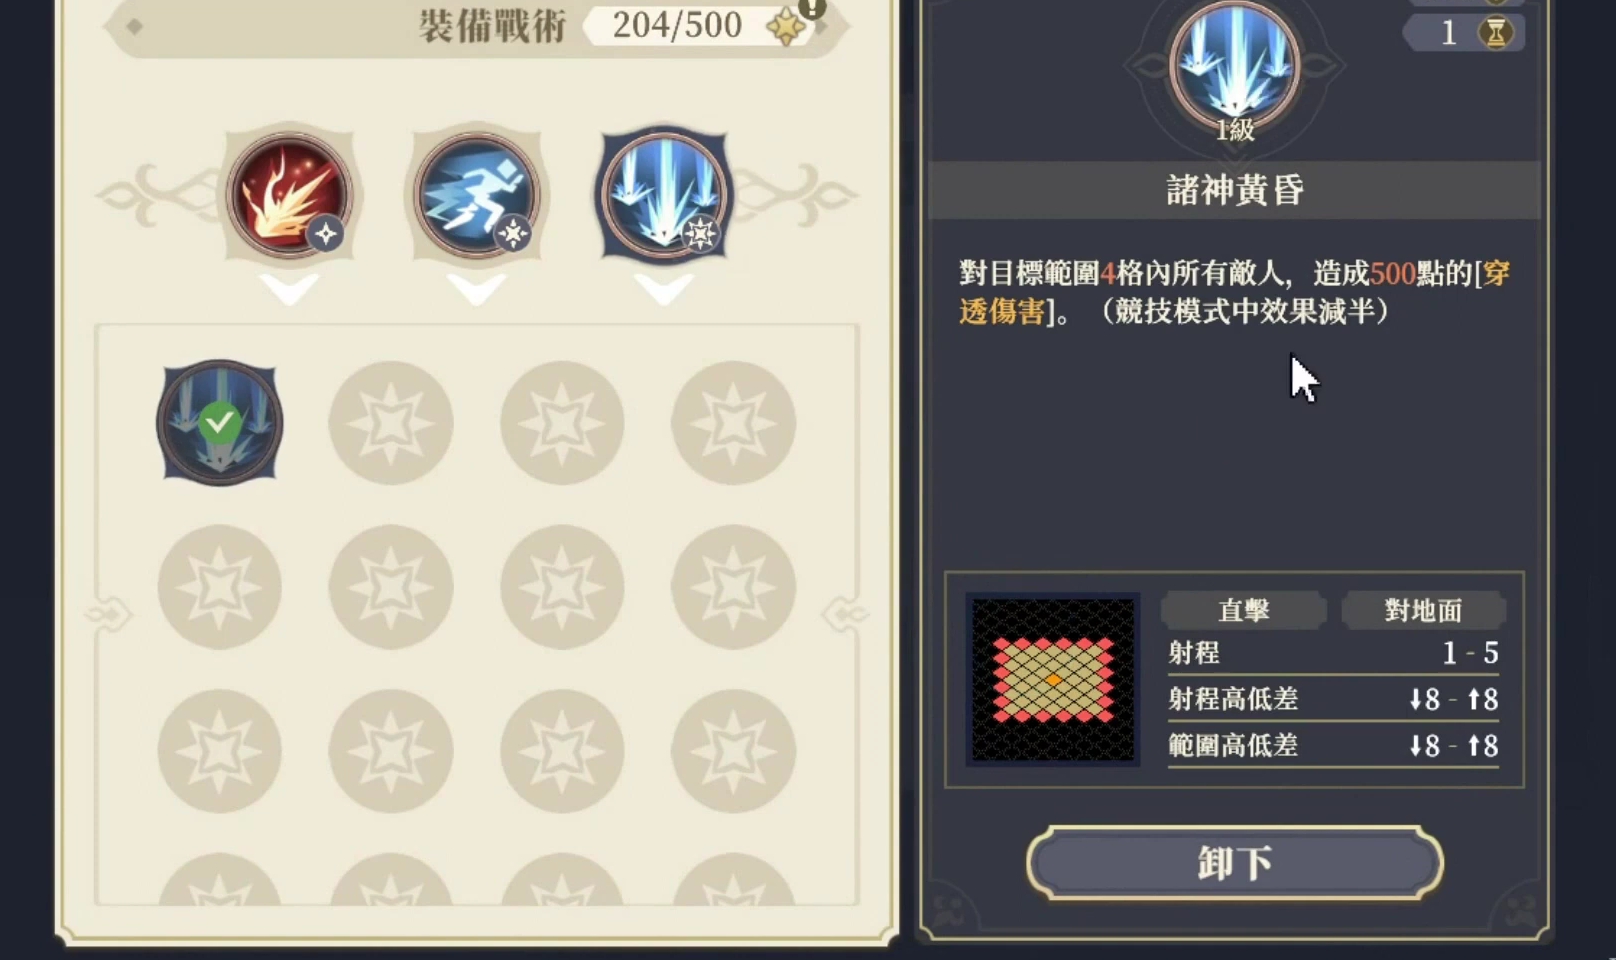Expand chevron below the light-rain tactic

664,289
